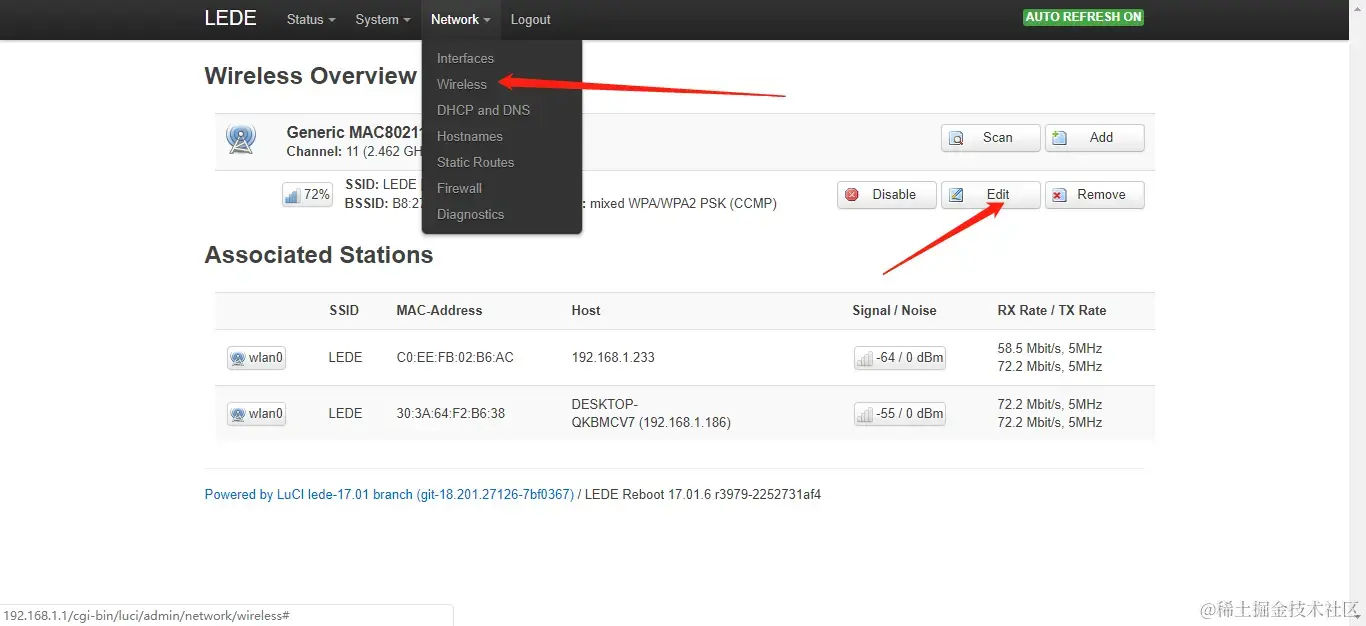Click the 58.5 Mbit/s, 5MHz rate
This screenshot has height=626, width=1366.
(1050, 349)
